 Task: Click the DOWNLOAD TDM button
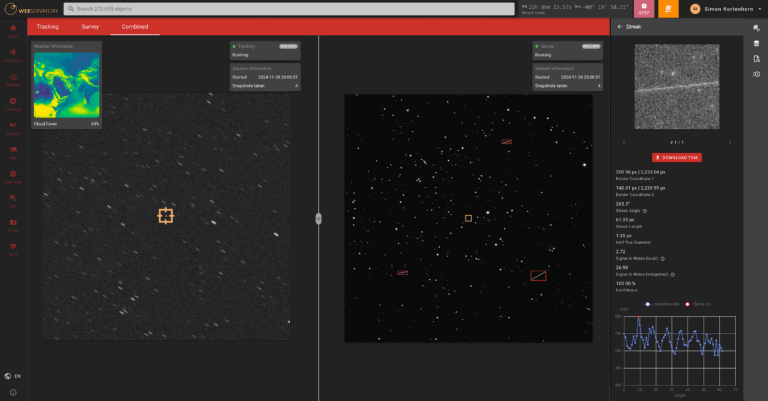[676, 157]
